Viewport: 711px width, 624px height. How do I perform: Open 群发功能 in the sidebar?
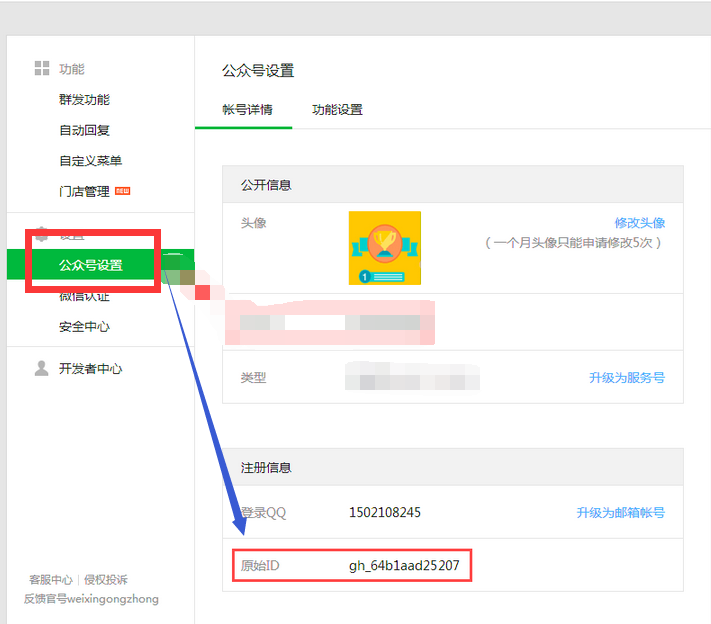pyautogui.click(x=84, y=100)
